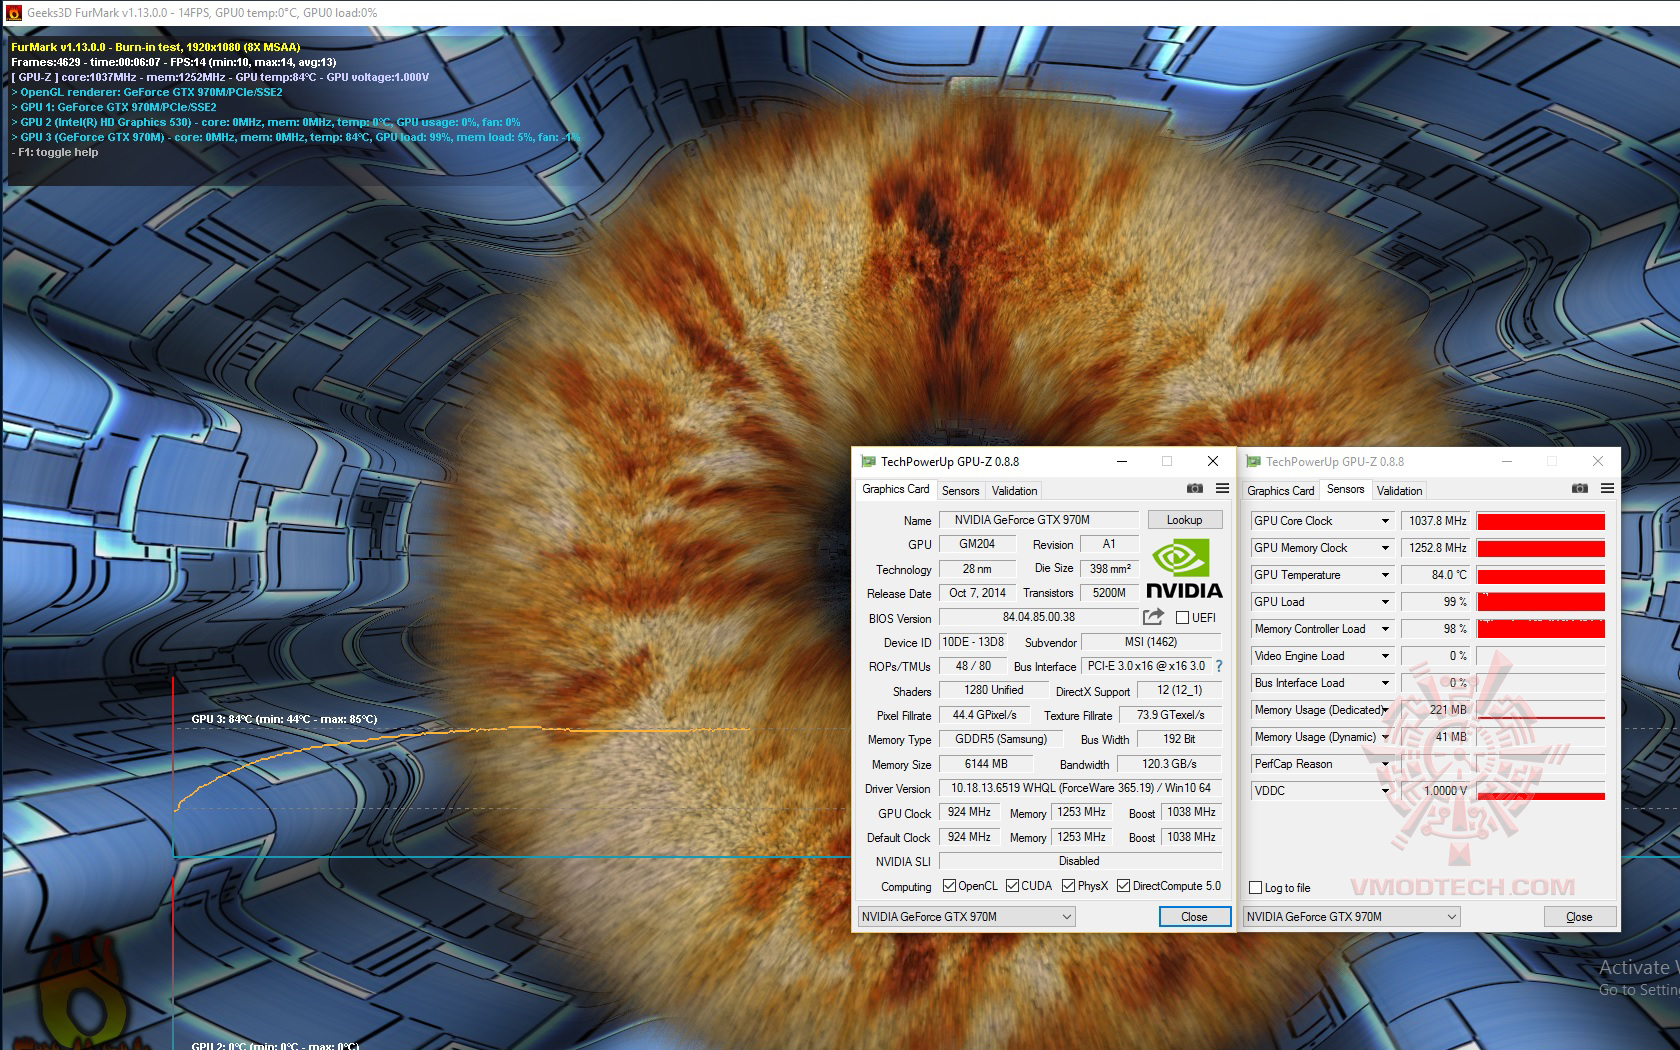Close the GPU-Z Sensors window with X

click(x=1598, y=461)
